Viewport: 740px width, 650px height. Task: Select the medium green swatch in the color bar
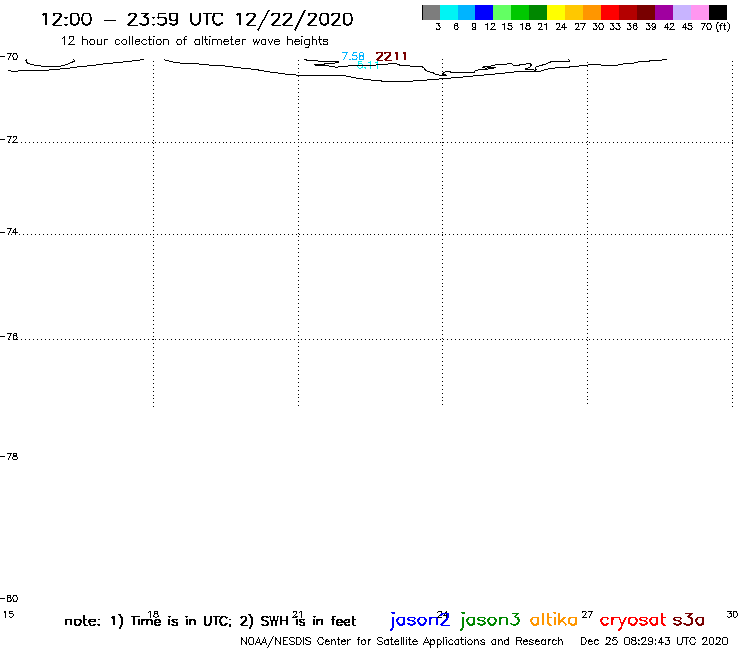(521, 12)
